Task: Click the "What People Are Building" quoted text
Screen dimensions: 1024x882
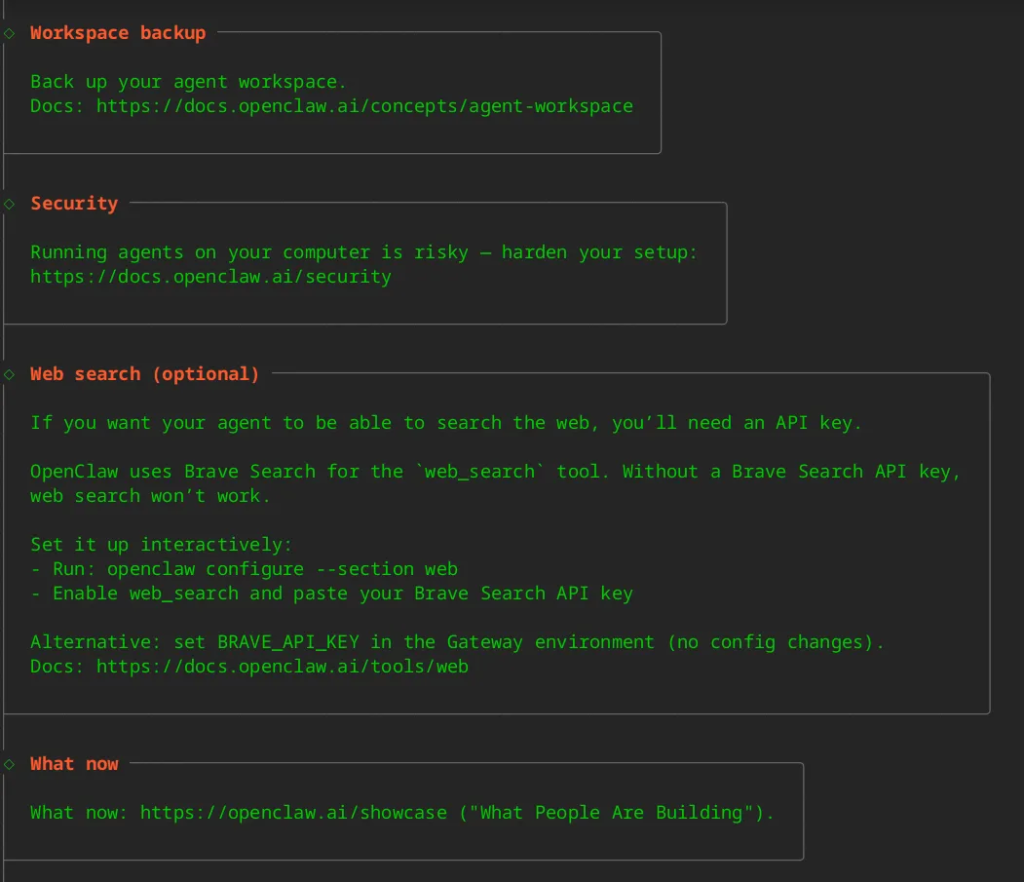Action: coord(612,813)
